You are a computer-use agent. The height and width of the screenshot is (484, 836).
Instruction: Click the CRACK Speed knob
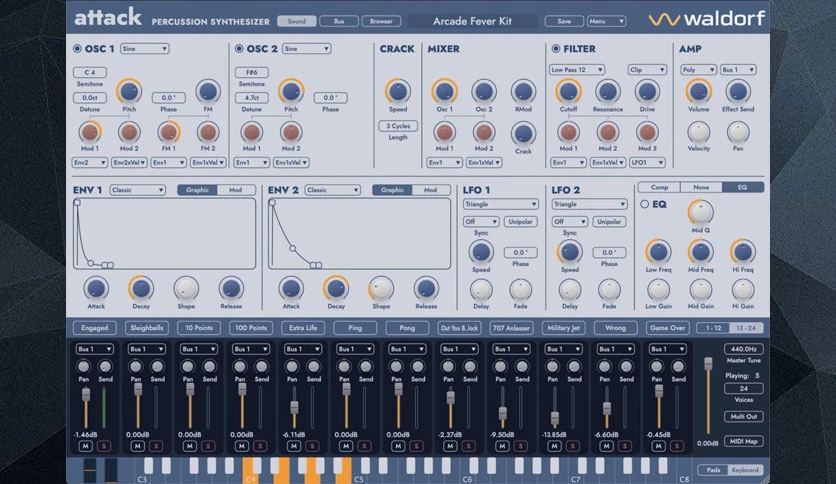(398, 92)
